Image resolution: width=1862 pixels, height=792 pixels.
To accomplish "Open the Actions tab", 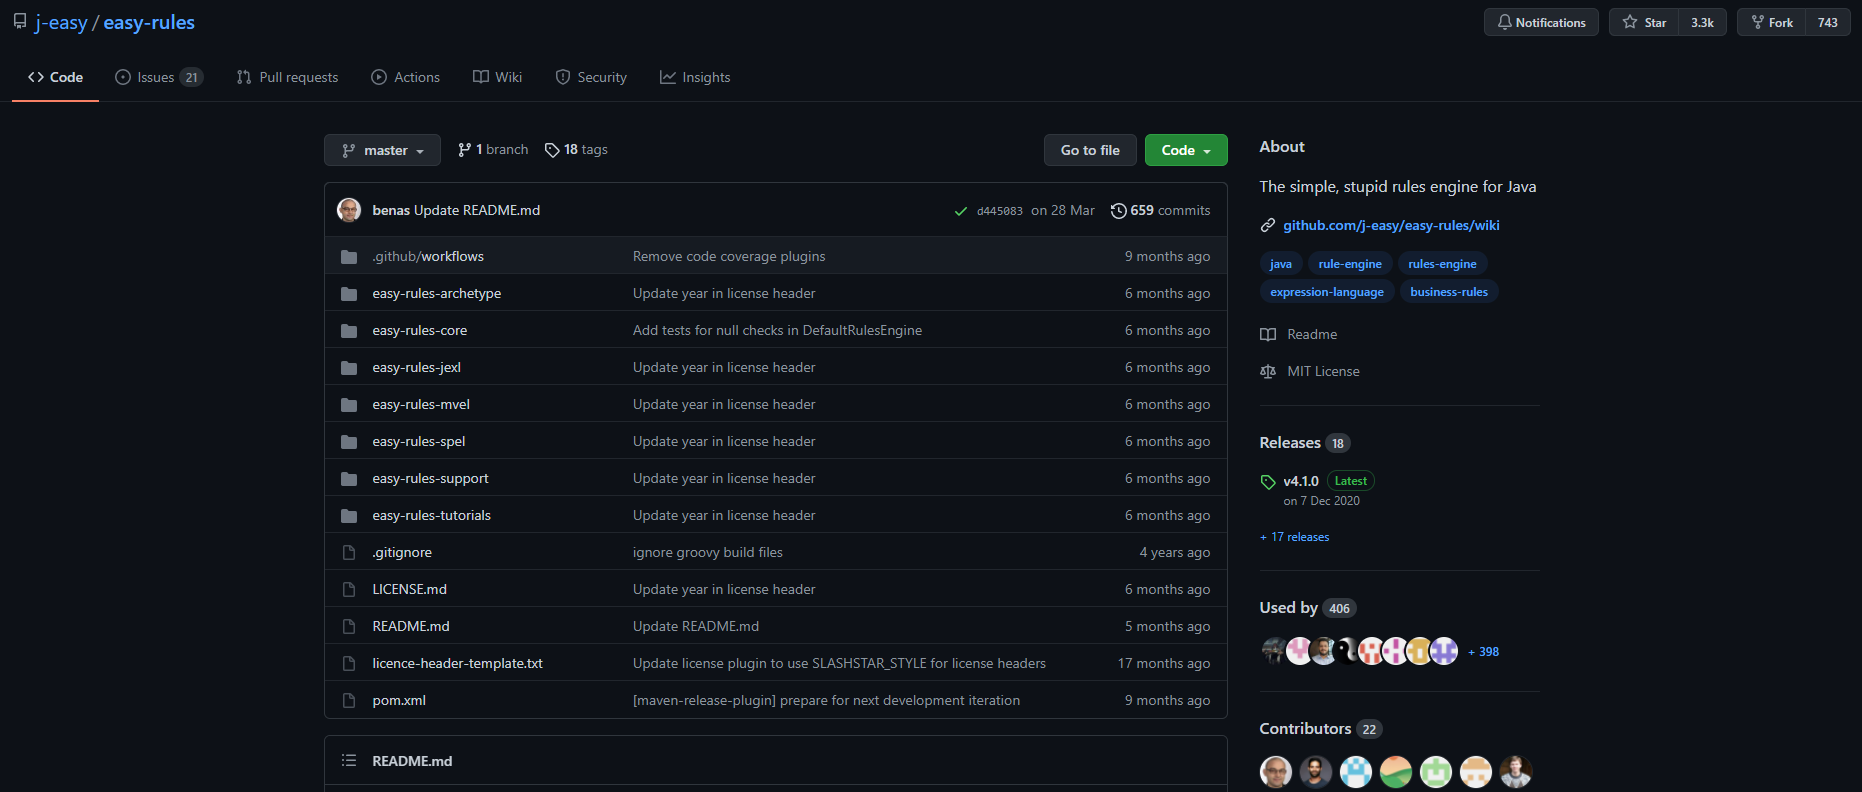I will click(405, 77).
